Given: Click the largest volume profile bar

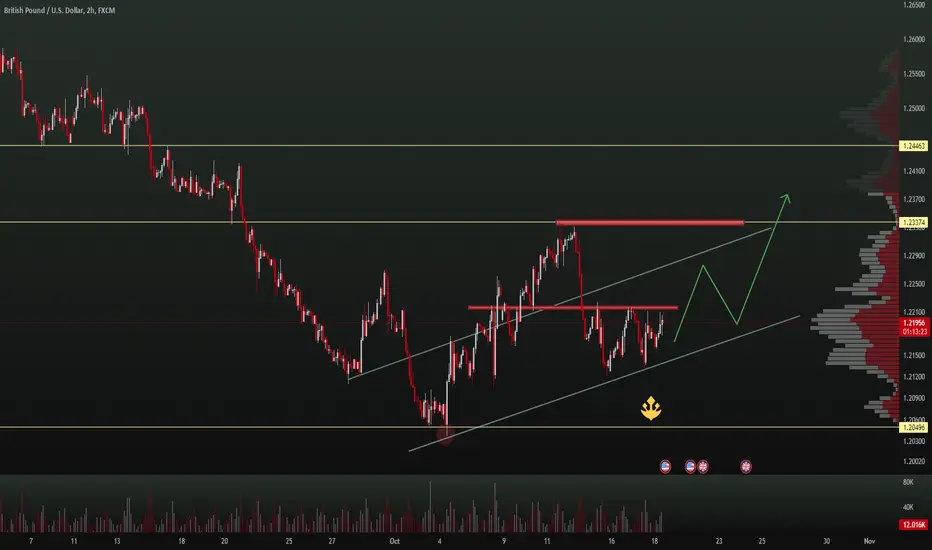Looking at the screenshot, I should 855,326.
